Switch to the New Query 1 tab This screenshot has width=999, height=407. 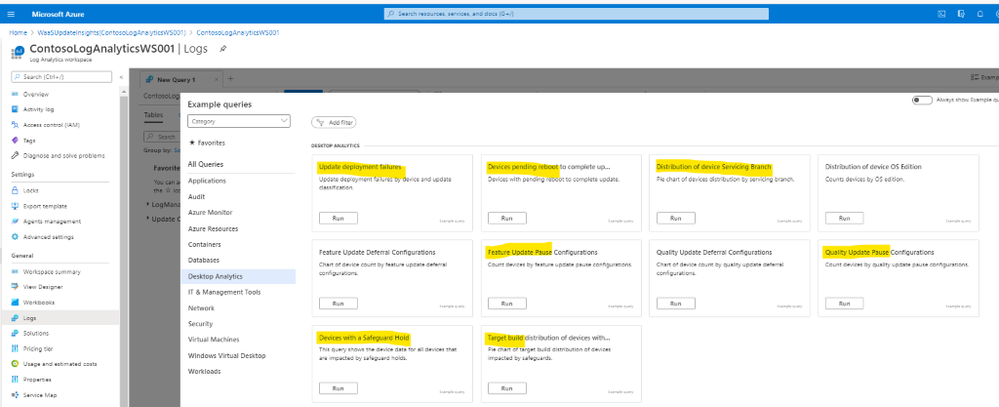pos(176,80)
